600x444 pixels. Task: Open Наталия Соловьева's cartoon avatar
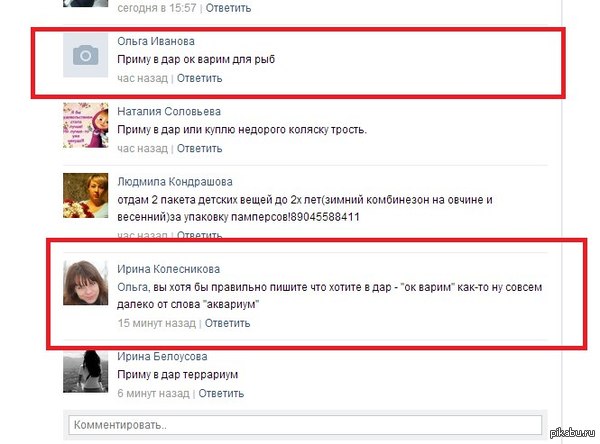point(85,125)
